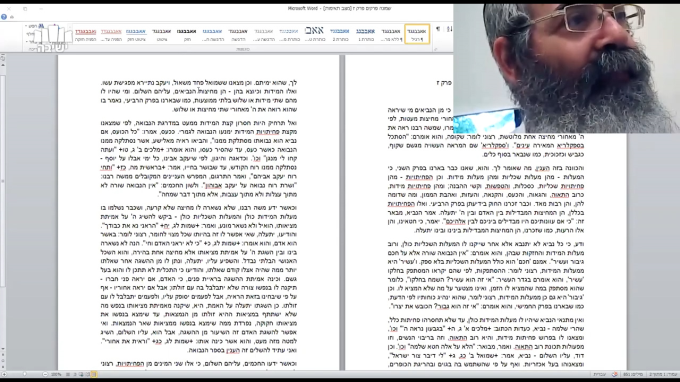Apply the הדגשה (Emphasis) style
680x382 pixels.
(x=238, y=34)
